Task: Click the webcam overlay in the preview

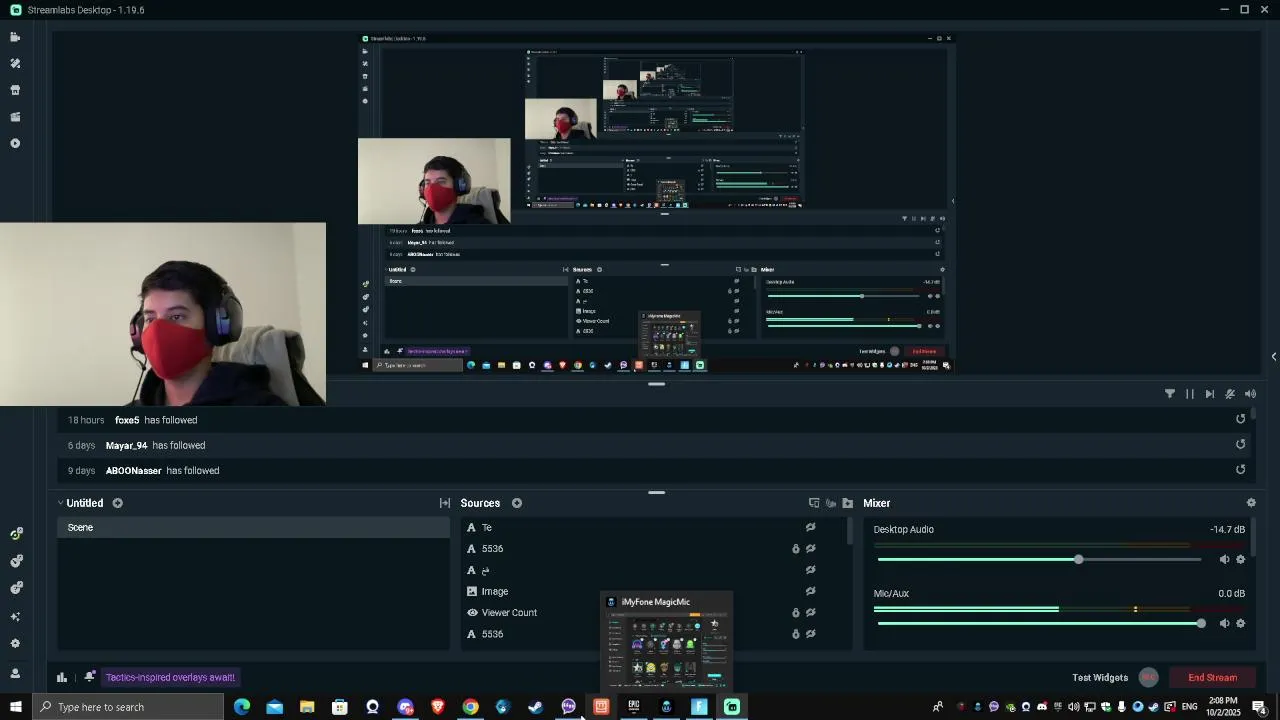Action: click(162, 314)
